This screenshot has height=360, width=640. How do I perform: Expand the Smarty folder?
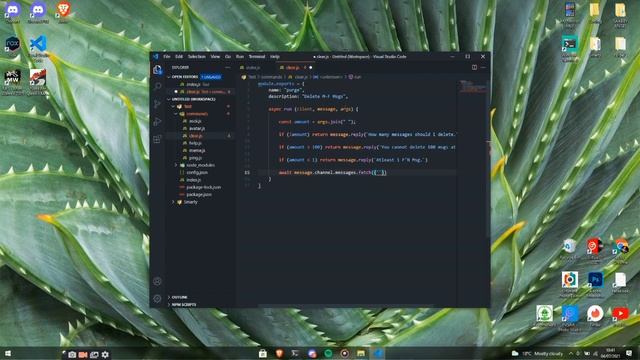pos(191,202)
